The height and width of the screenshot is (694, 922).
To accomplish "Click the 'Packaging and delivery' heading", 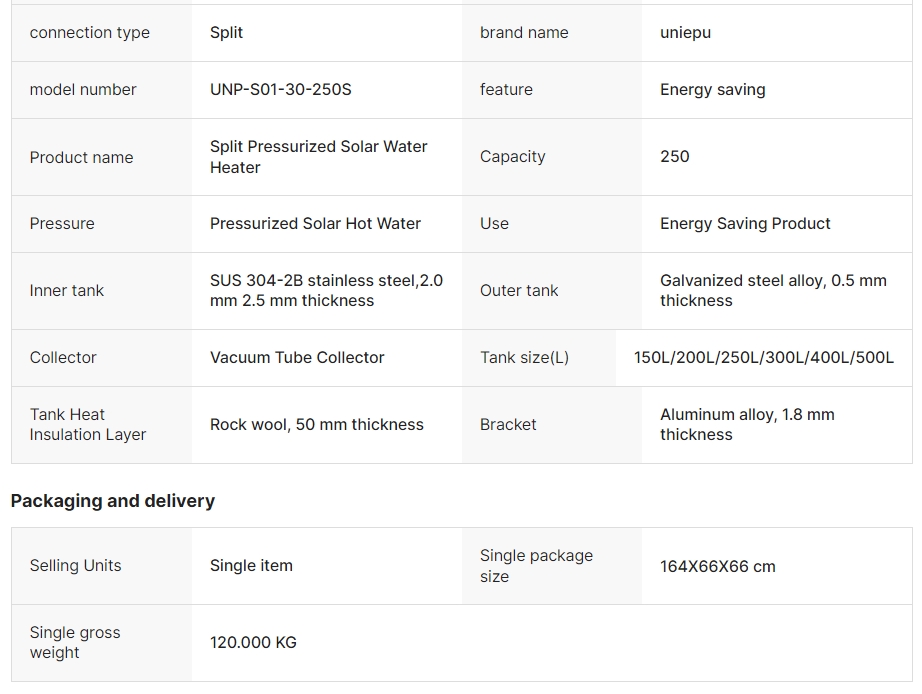I will point(113,501).
